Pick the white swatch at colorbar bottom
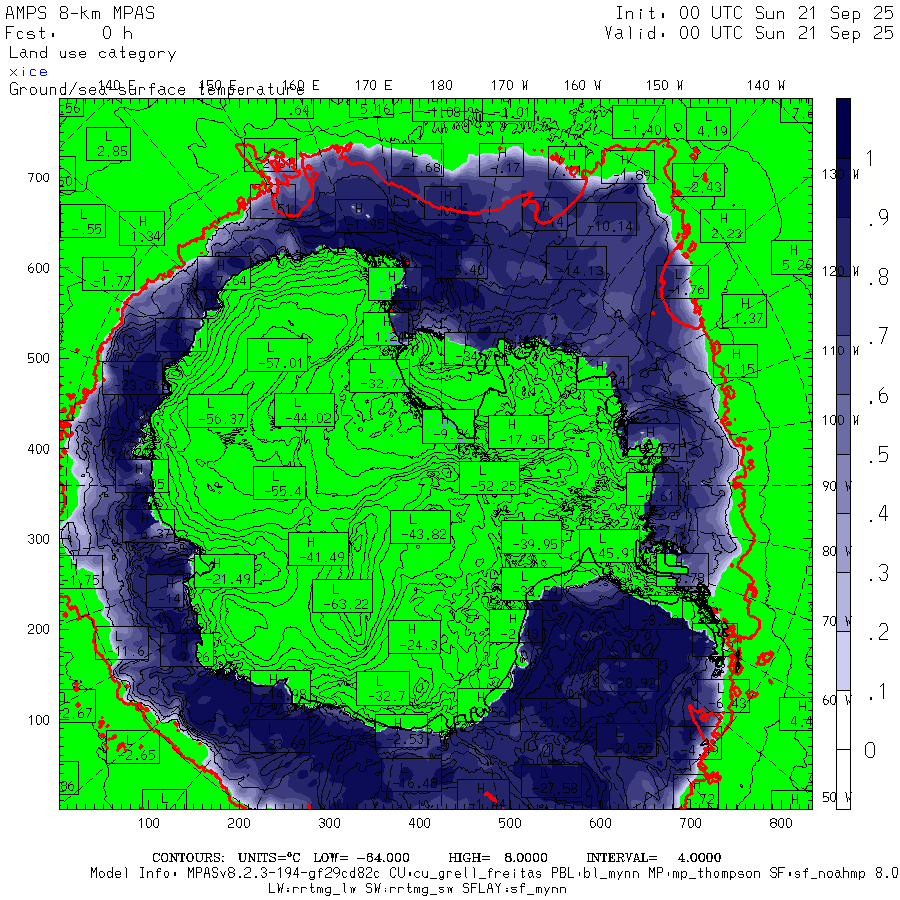900x900 pixels. 843,750
